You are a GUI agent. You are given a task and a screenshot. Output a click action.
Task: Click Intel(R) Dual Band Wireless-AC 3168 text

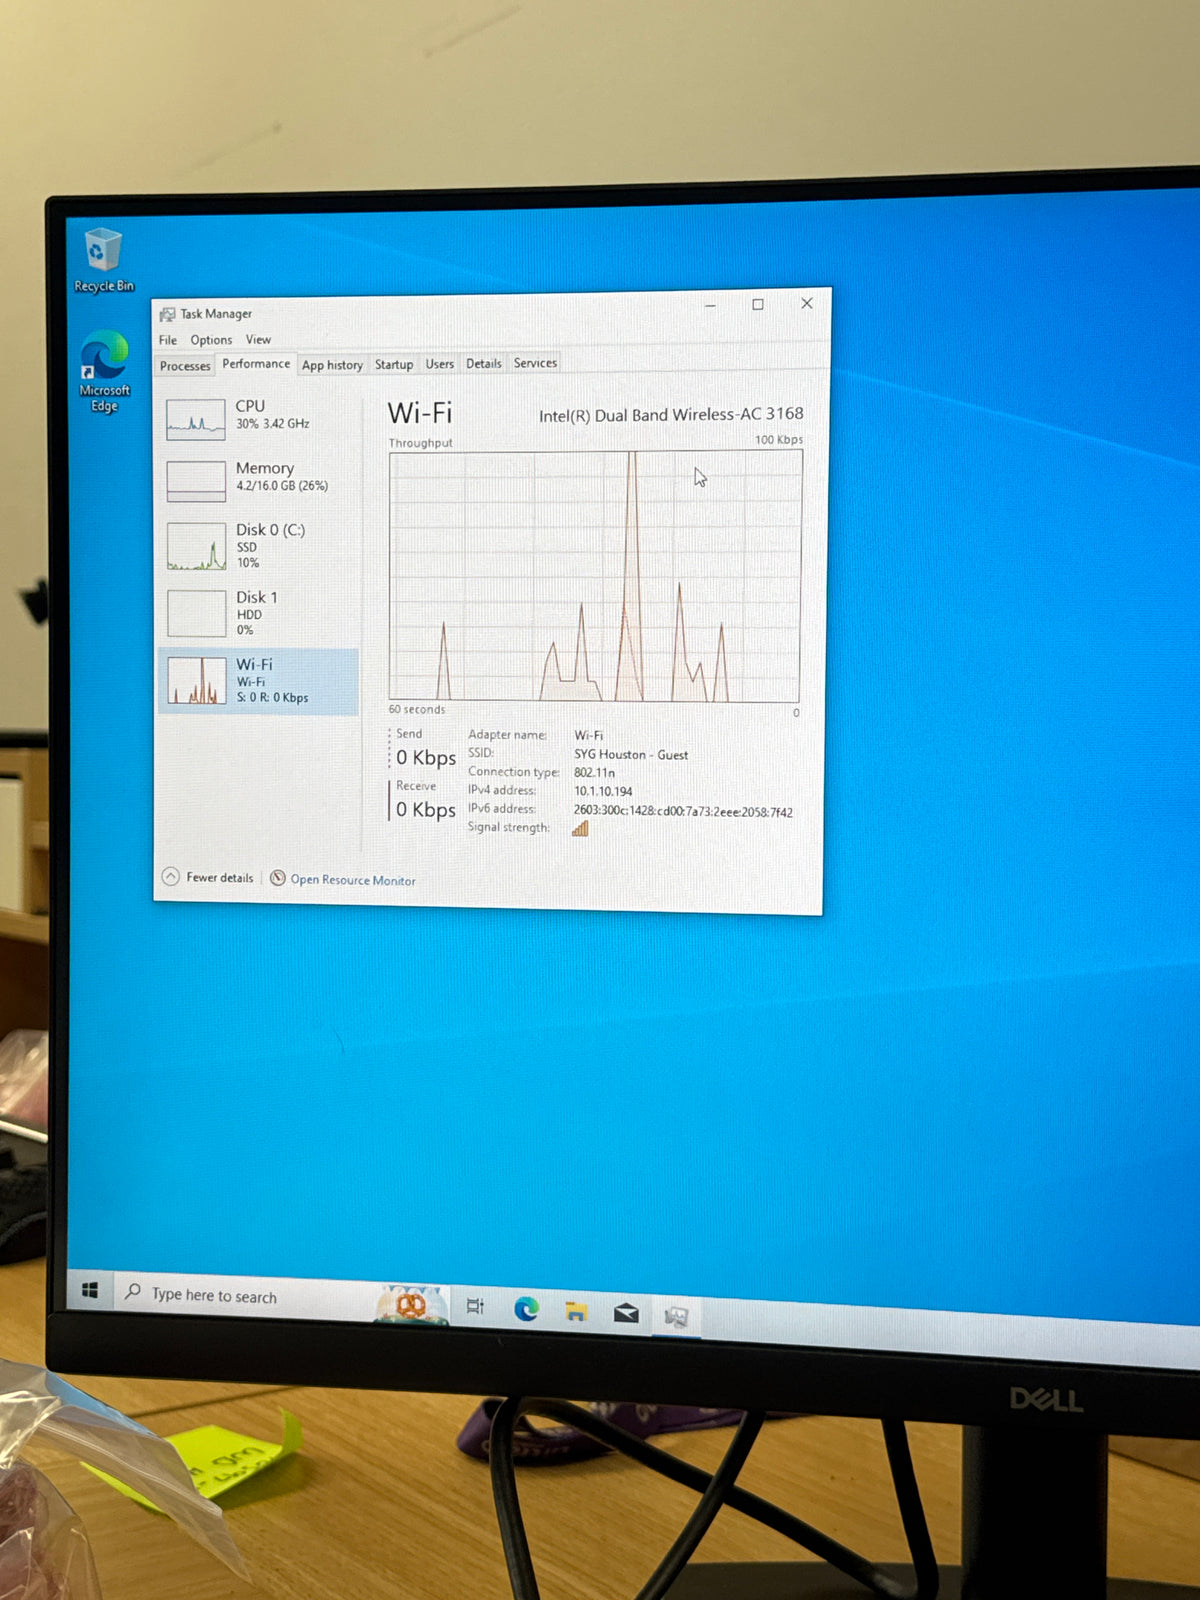point(671,414)
